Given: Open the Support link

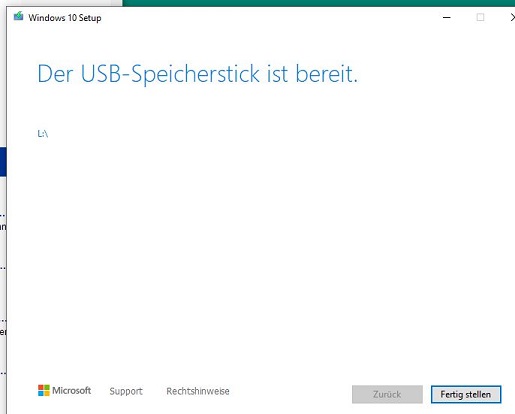Looking at the screenshot, I should (126, 391).
